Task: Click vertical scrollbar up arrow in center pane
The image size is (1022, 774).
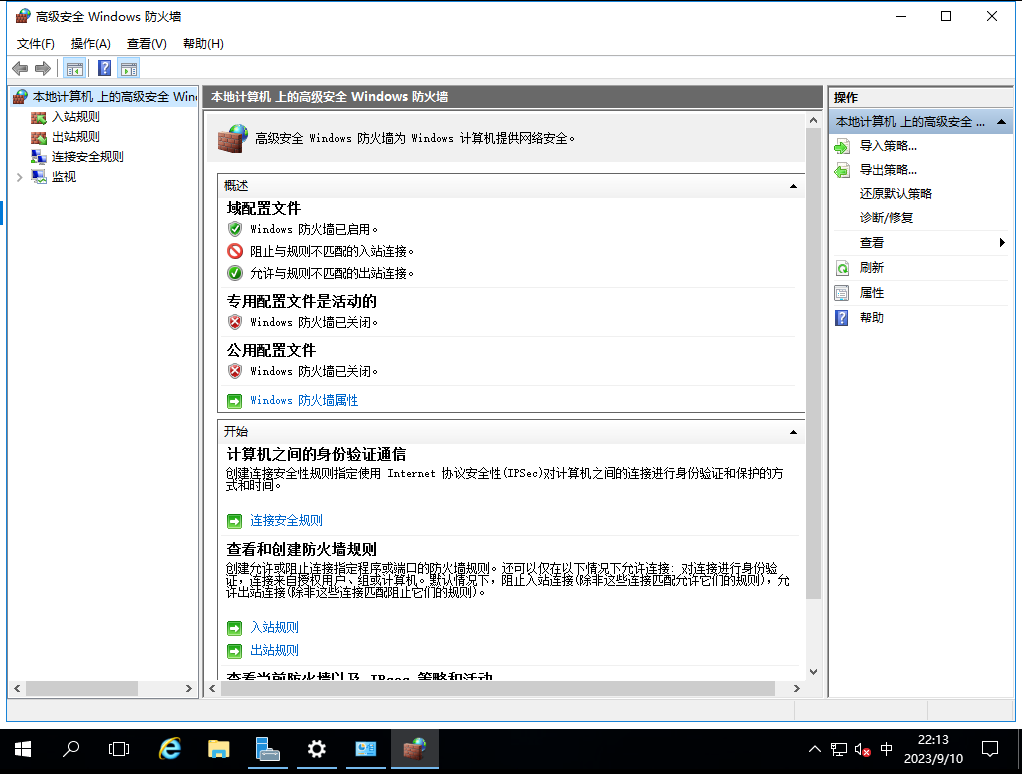Action: point(813,121)
